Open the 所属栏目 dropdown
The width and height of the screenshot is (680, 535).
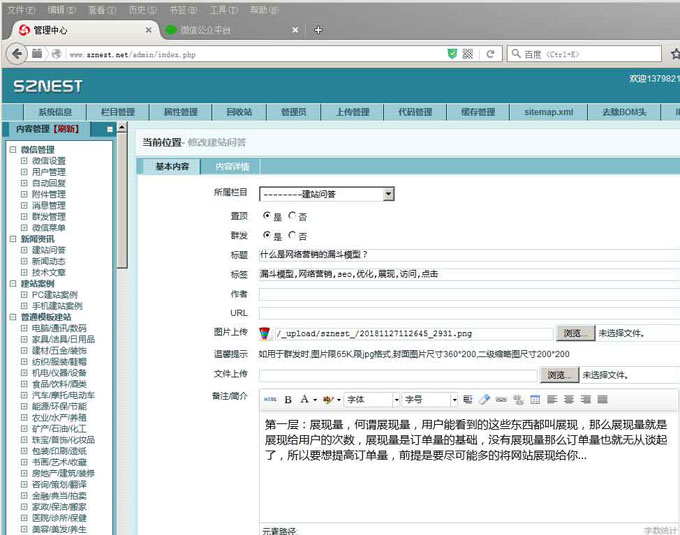(x=327, y=194)
